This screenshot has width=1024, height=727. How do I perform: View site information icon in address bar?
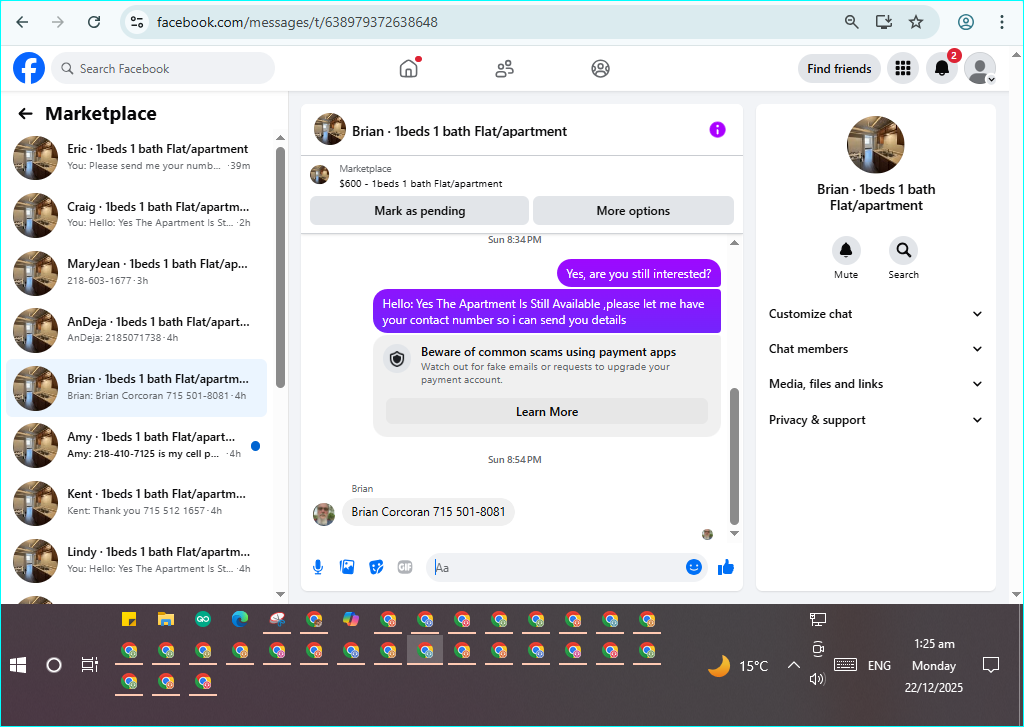pos(136,22)
